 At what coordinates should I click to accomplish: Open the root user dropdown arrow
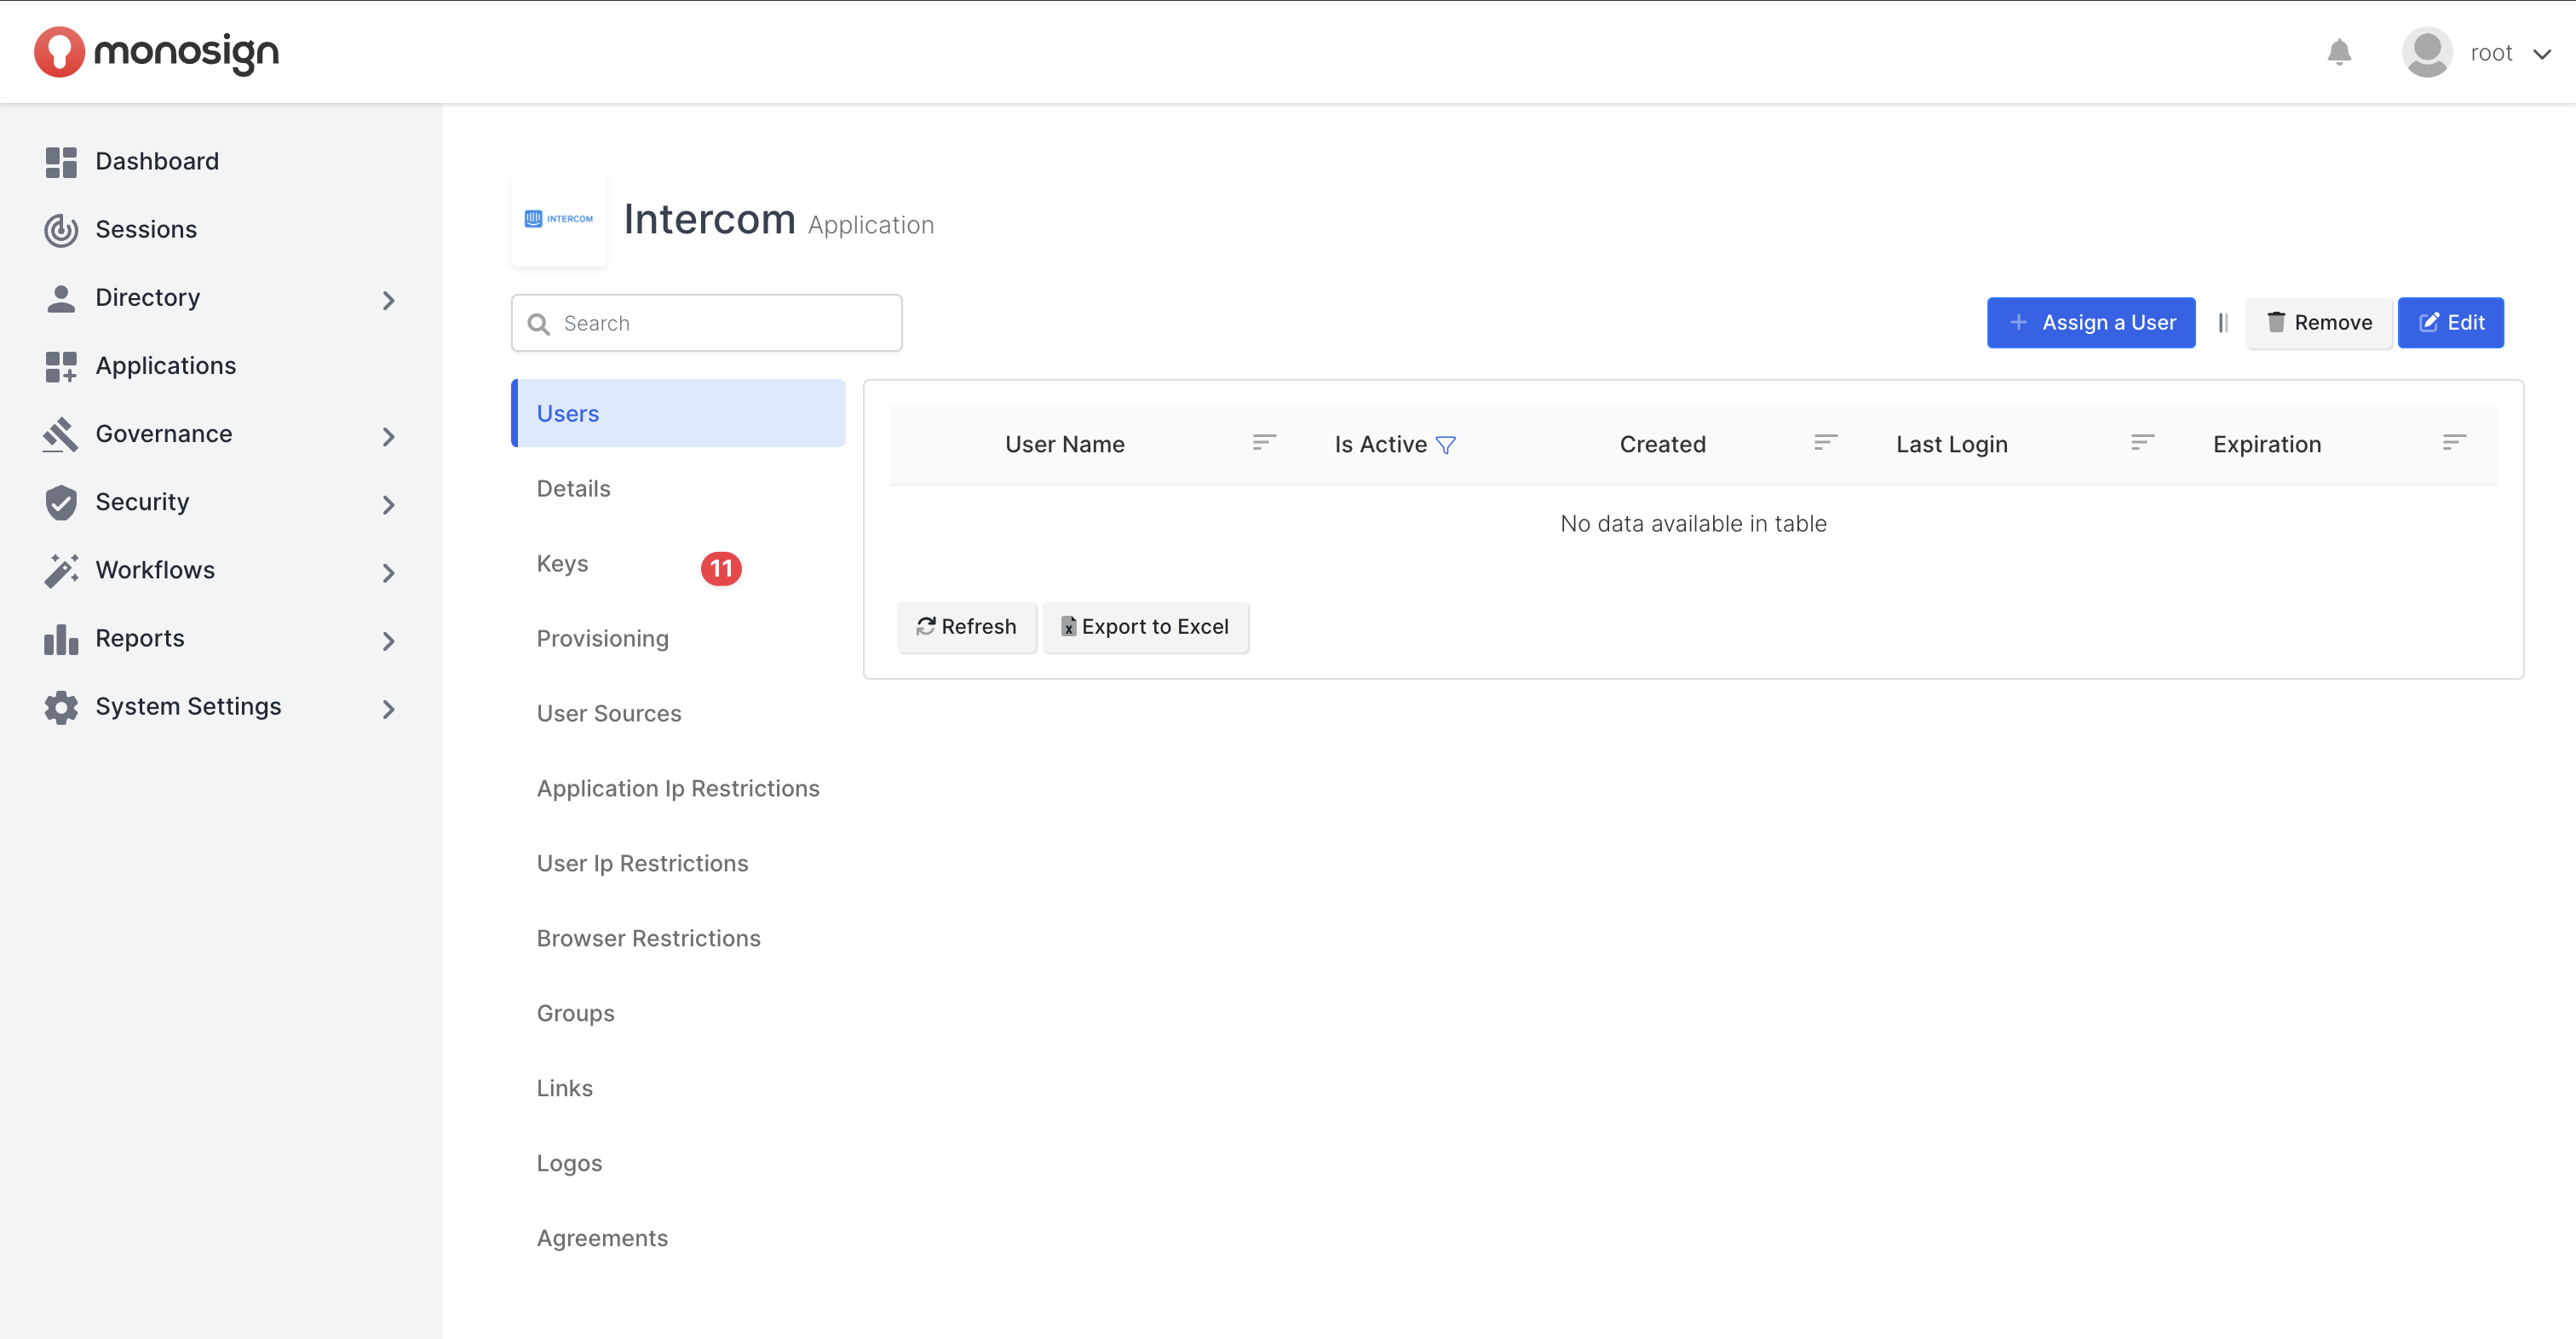(x=2541, y=54)
